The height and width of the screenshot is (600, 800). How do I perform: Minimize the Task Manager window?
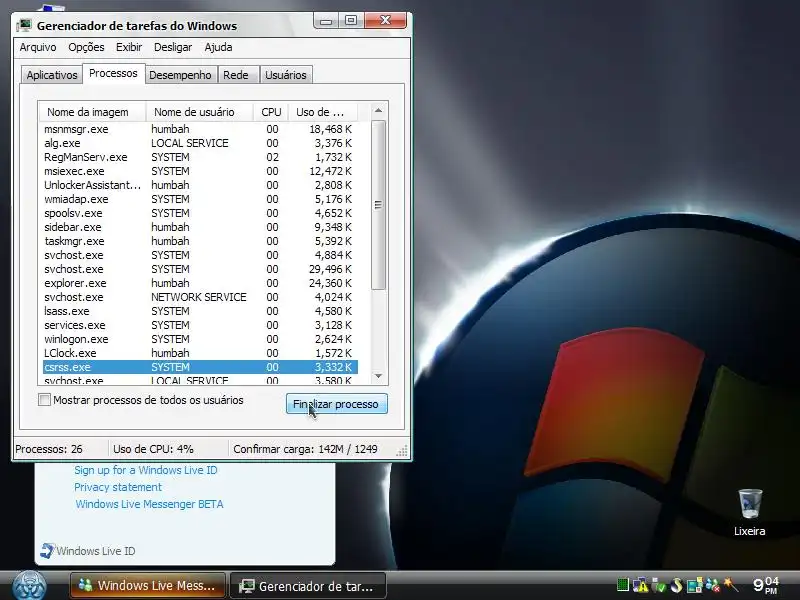[327, 21]
